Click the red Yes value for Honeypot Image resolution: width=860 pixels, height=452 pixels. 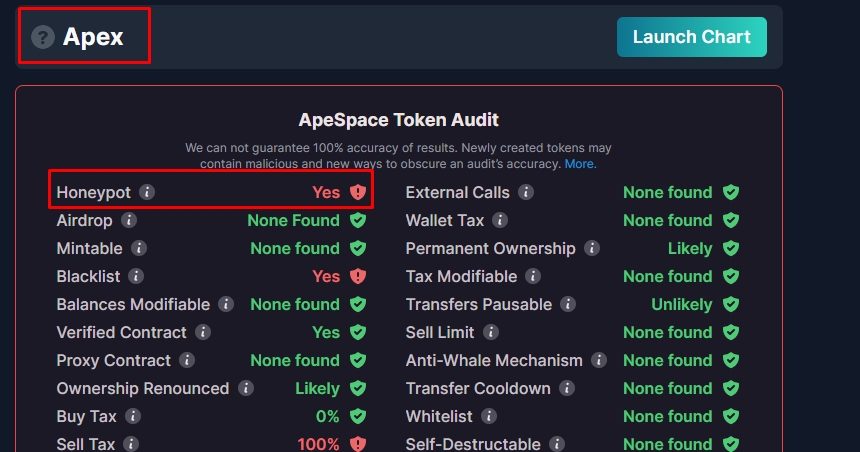(326, 192)
